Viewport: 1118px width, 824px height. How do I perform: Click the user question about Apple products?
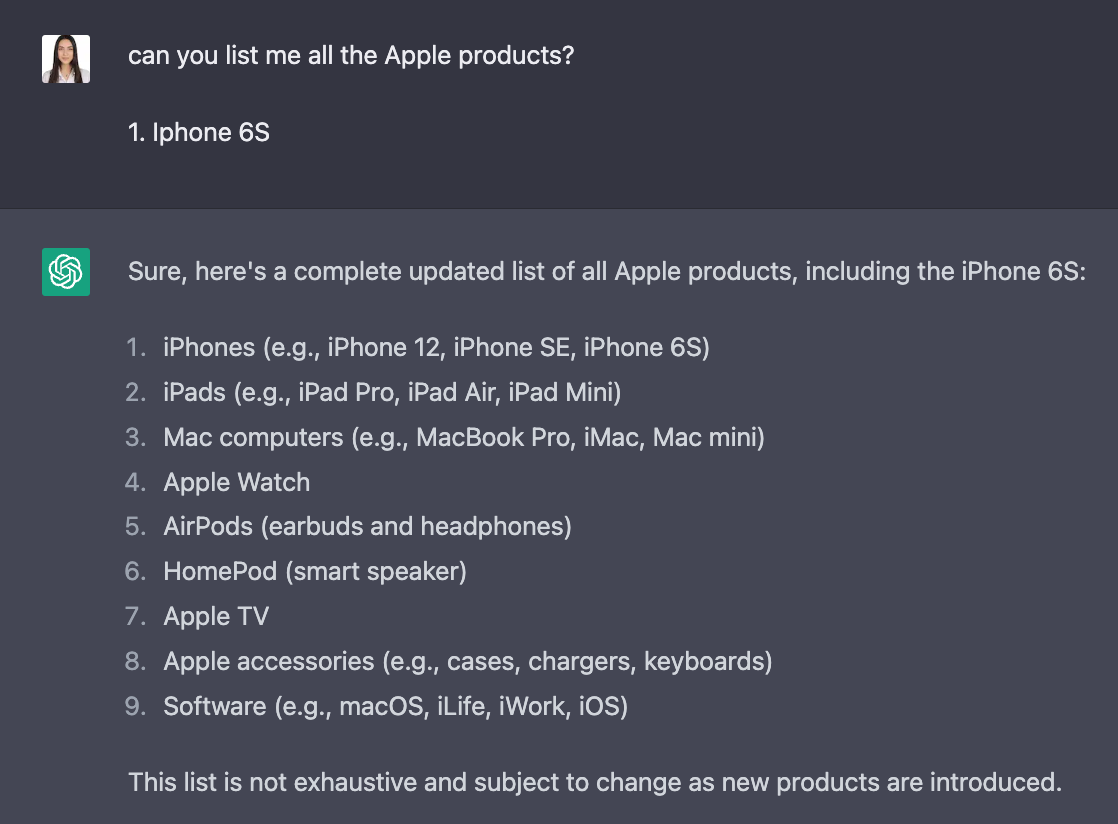tap(351, 56)
